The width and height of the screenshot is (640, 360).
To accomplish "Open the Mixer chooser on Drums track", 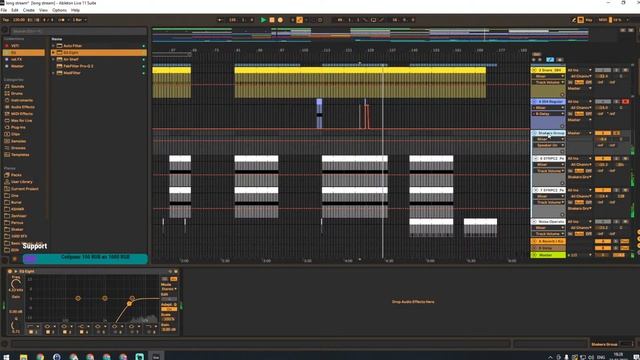I will click(x=549, y=76).
